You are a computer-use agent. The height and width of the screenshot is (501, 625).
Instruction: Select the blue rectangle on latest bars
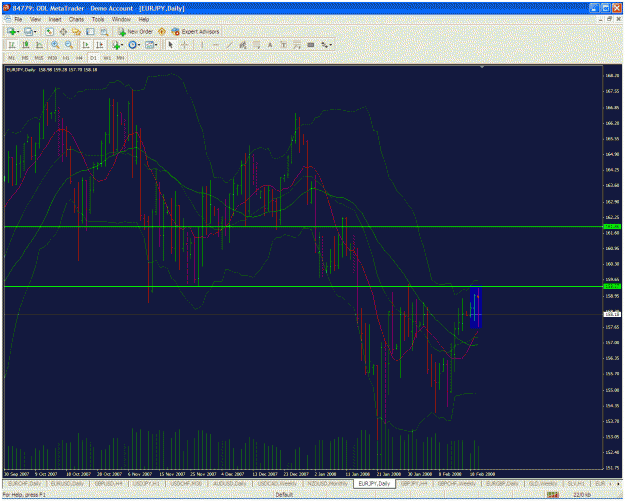pos(476,308)
